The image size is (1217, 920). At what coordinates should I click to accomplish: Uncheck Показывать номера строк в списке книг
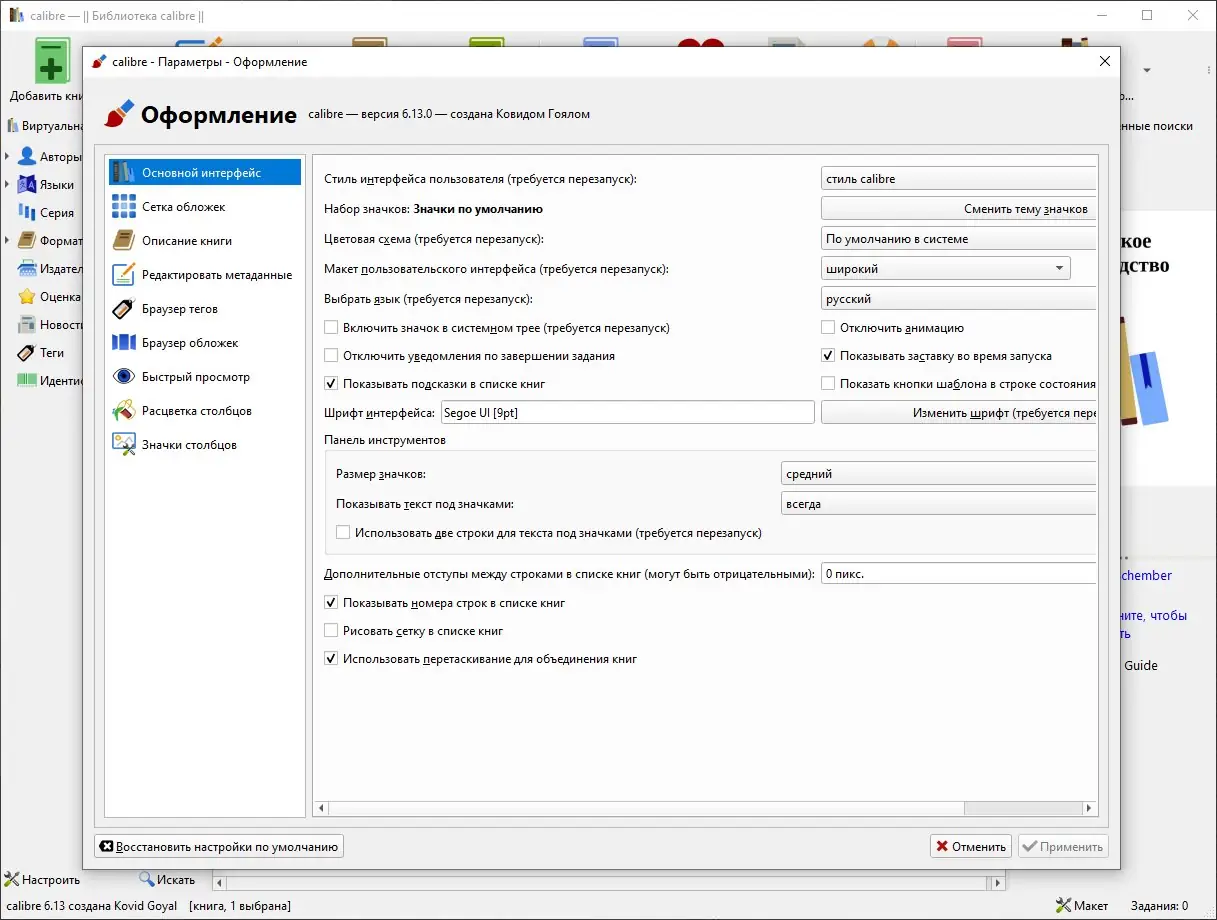[331, 604]
